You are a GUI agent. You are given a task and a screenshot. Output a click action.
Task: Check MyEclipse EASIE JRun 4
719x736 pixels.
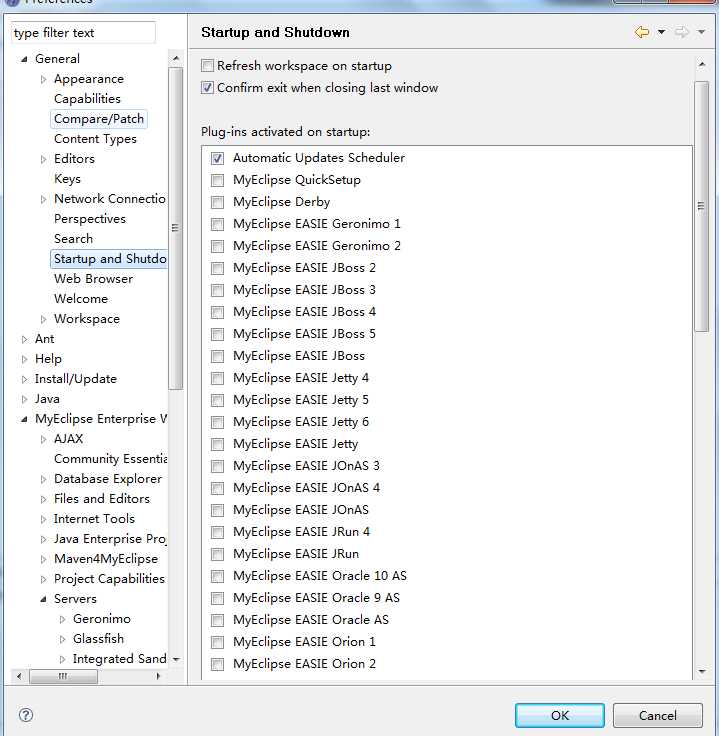[217, 532]
